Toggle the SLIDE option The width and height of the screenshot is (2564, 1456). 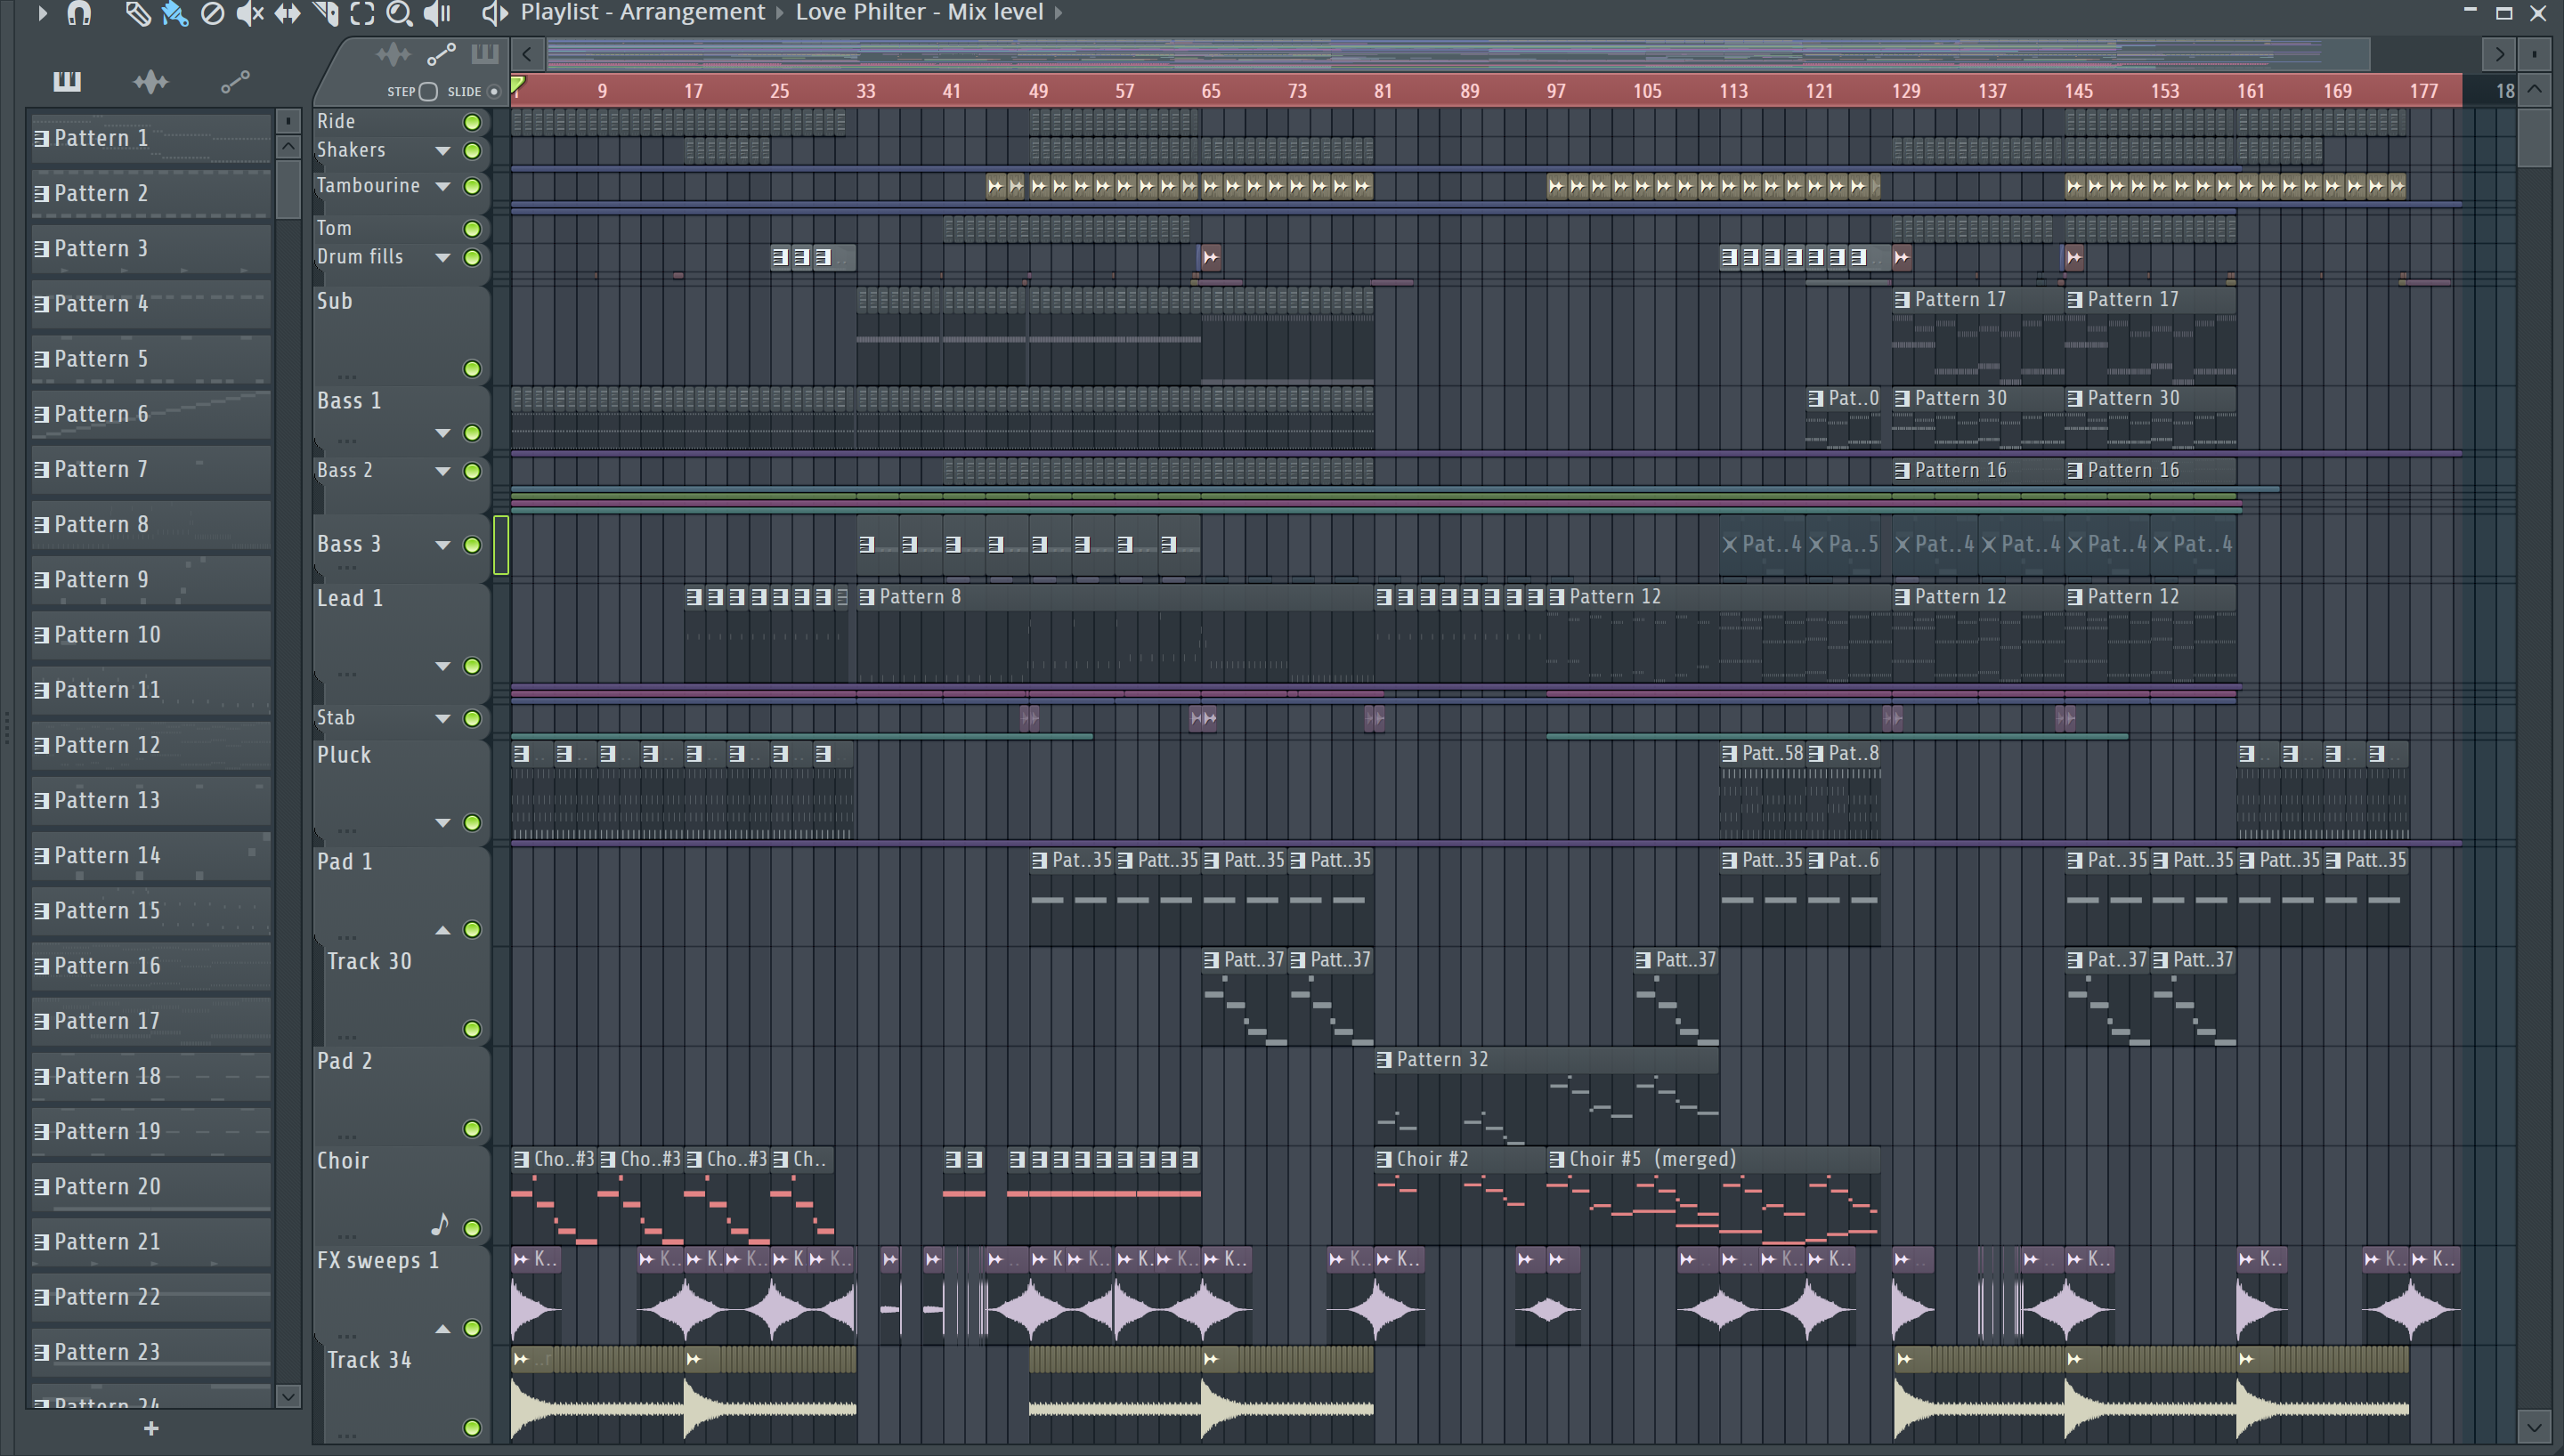pos(493,92)
